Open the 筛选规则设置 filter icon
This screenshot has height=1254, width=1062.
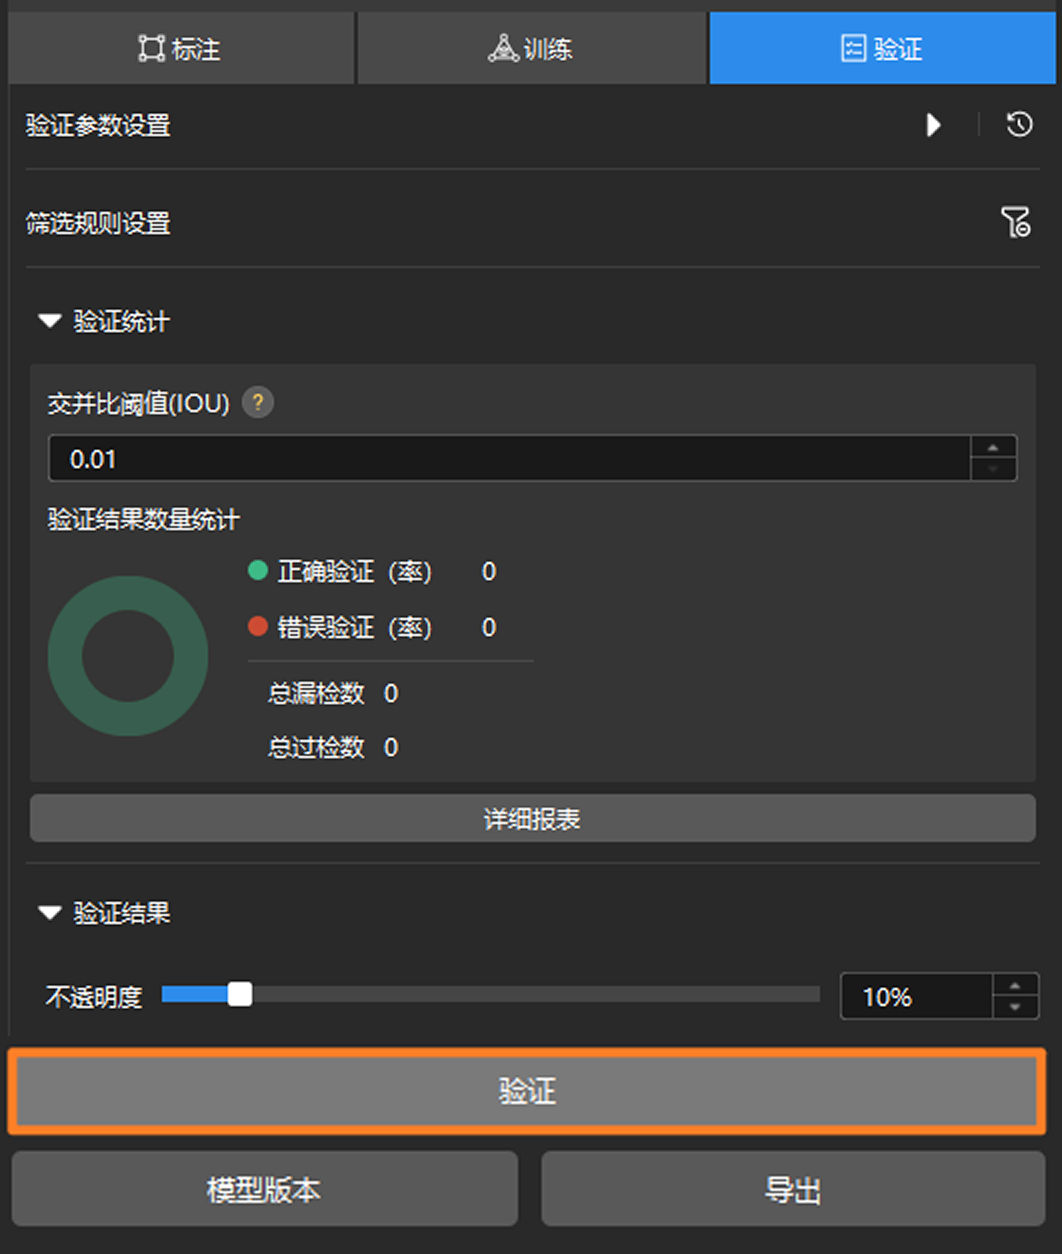[x=1016, y=222]
